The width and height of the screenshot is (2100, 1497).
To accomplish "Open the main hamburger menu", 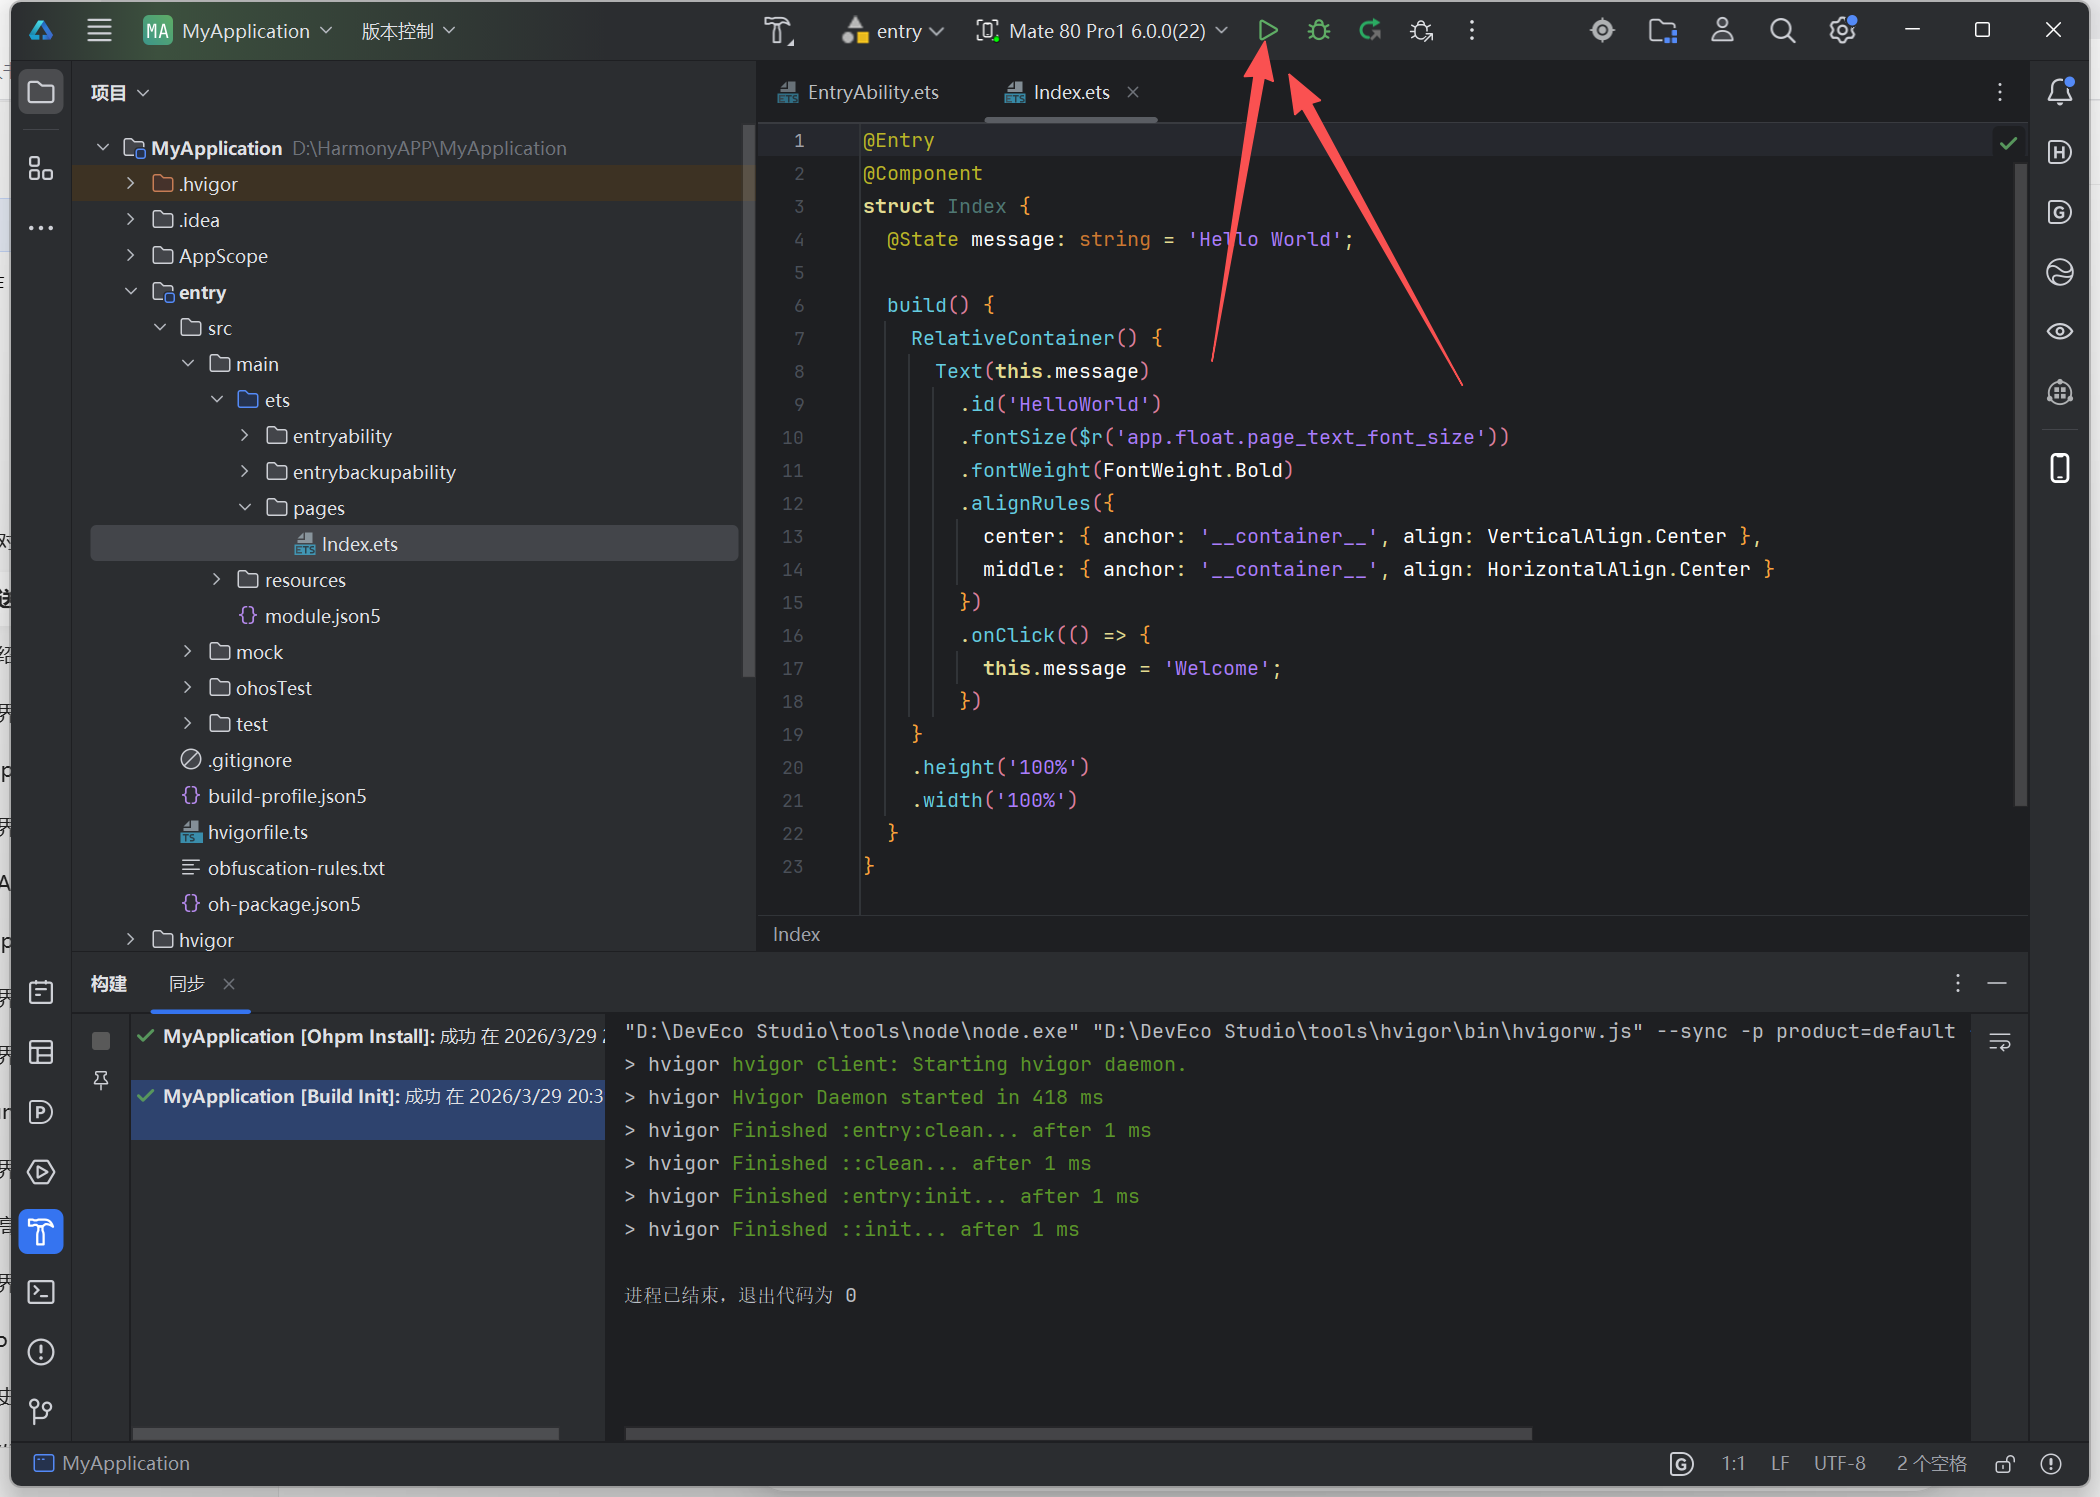I will pos(99,30).
